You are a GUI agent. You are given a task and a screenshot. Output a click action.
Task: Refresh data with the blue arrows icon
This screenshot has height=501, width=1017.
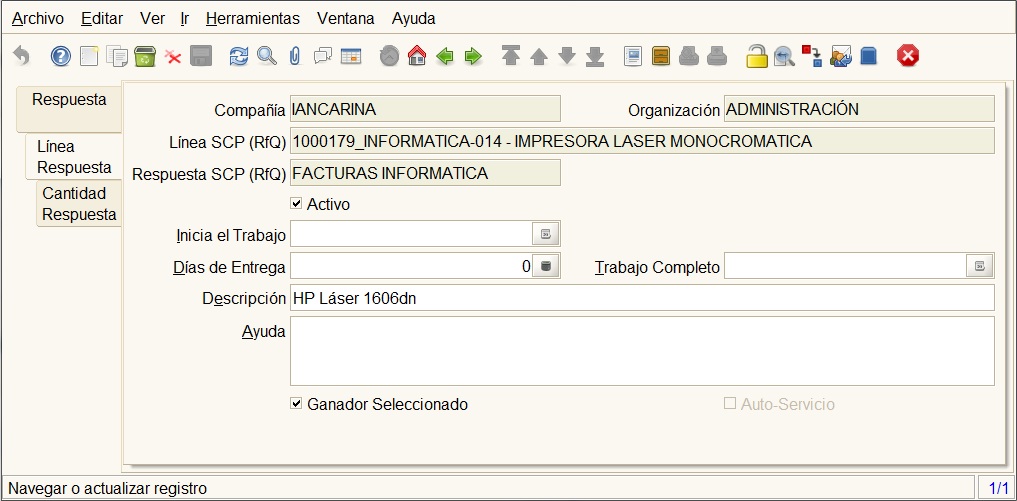pos(239,56)
